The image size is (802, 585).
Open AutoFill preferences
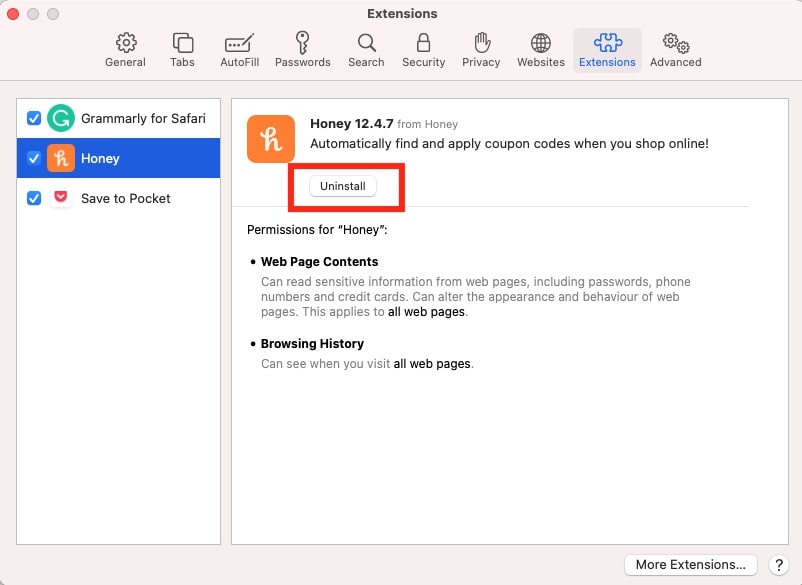[x=239, y=50]
